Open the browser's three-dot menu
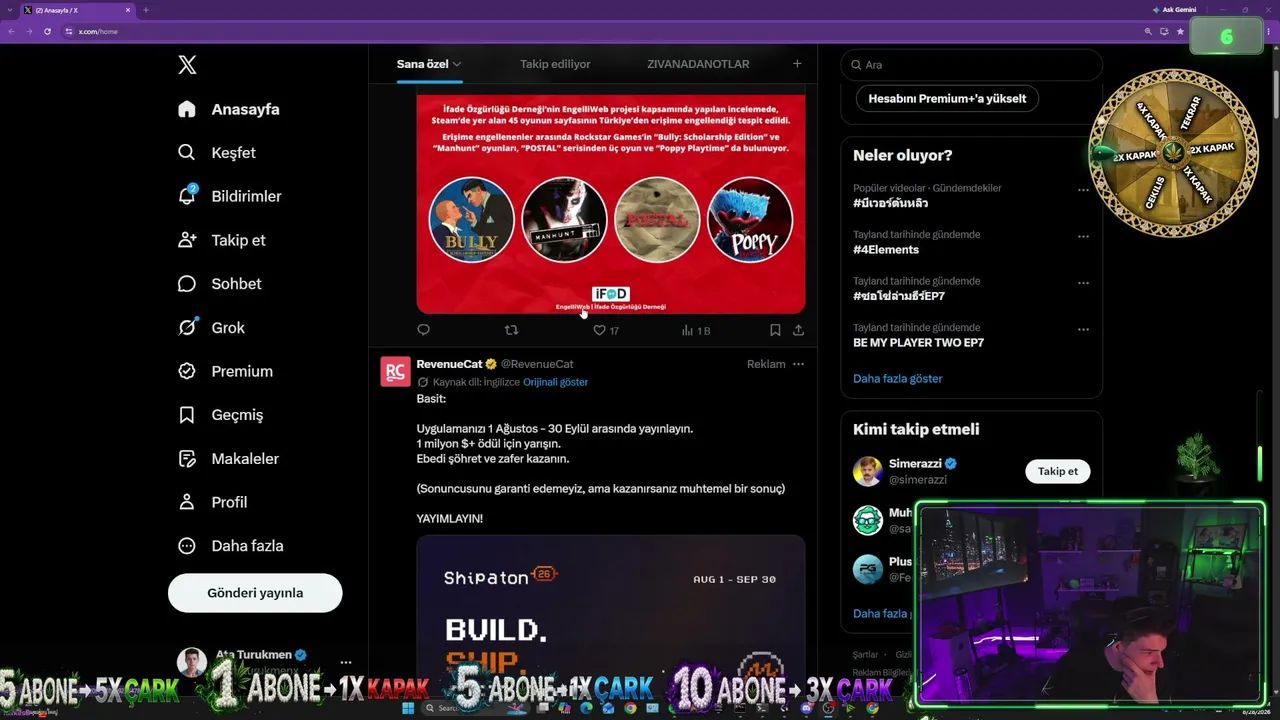The image size is (1280, 720). tap(1271, 32)
